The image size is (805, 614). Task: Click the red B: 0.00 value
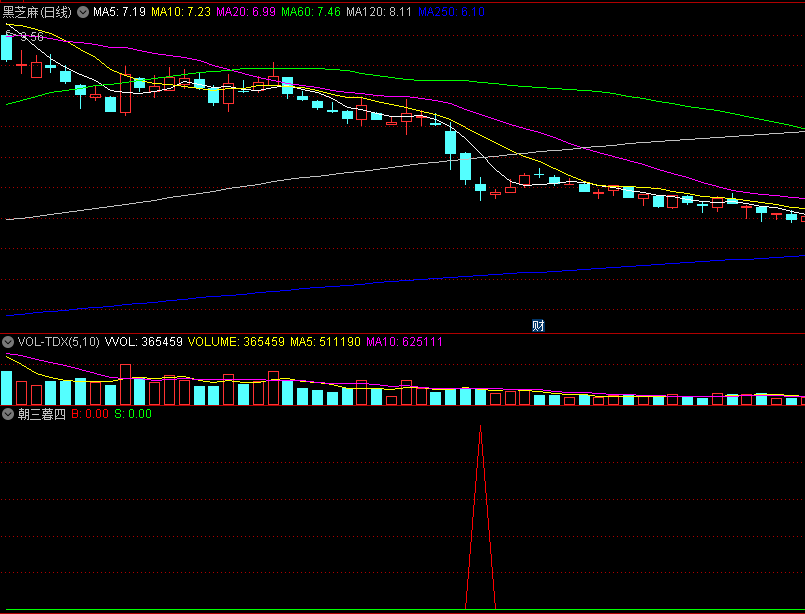pyautogui.click(x=90, y=414)
